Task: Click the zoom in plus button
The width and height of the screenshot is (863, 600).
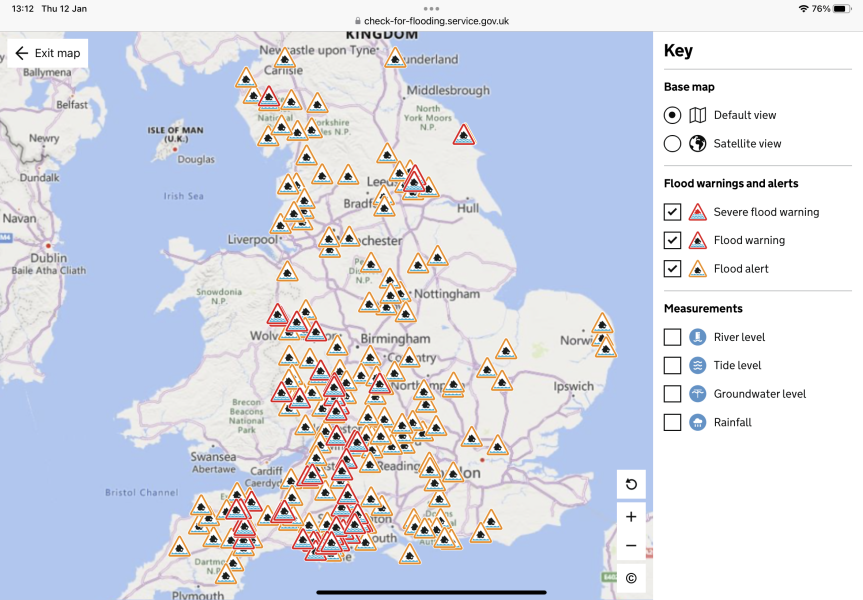Action: pyautogui.click(x=631, y=517)
